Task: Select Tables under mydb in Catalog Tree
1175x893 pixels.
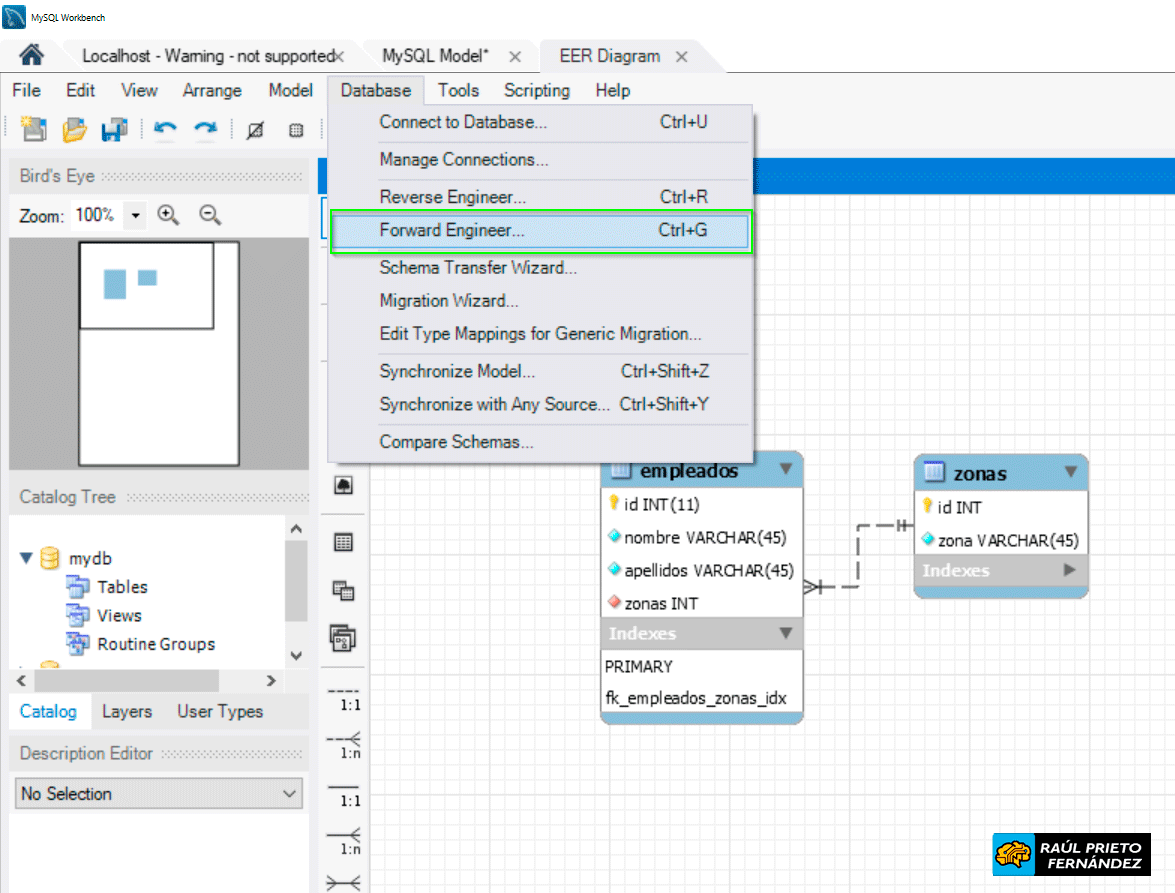Action: (x=122, y=587)
